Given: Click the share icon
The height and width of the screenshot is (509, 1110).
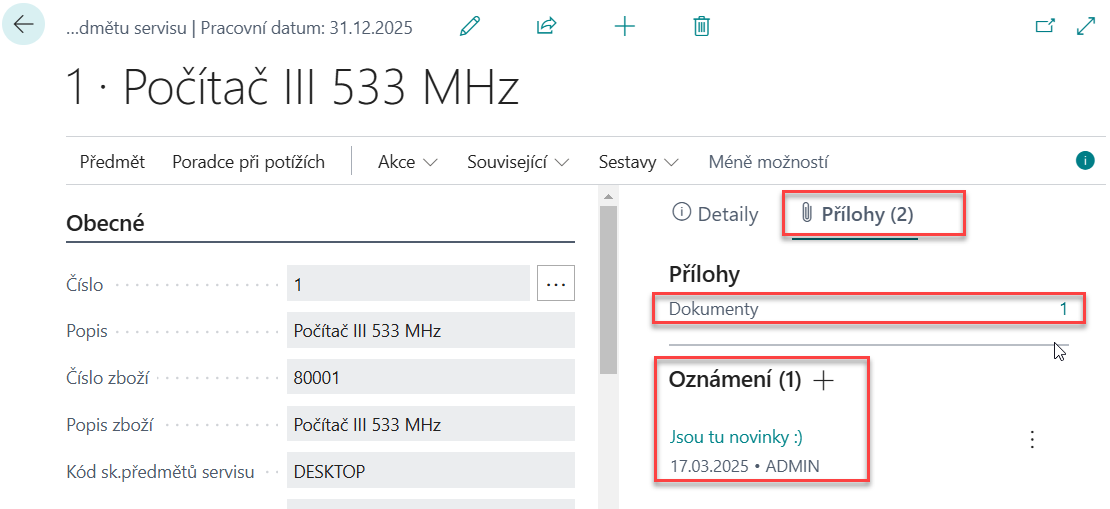Looking at the screenshot, I should pyautogui.click(x=547, y=27).
